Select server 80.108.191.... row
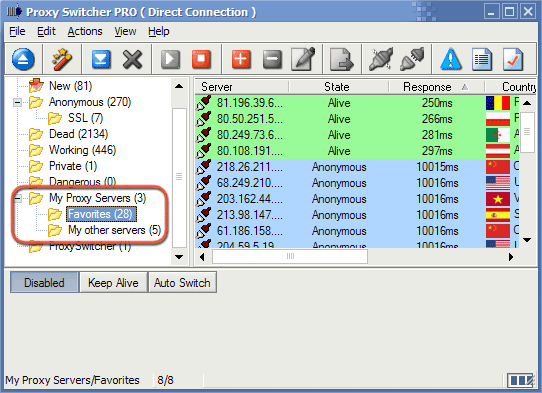The width and height of the screenshot is (542, 393). [x=357, y=151]
